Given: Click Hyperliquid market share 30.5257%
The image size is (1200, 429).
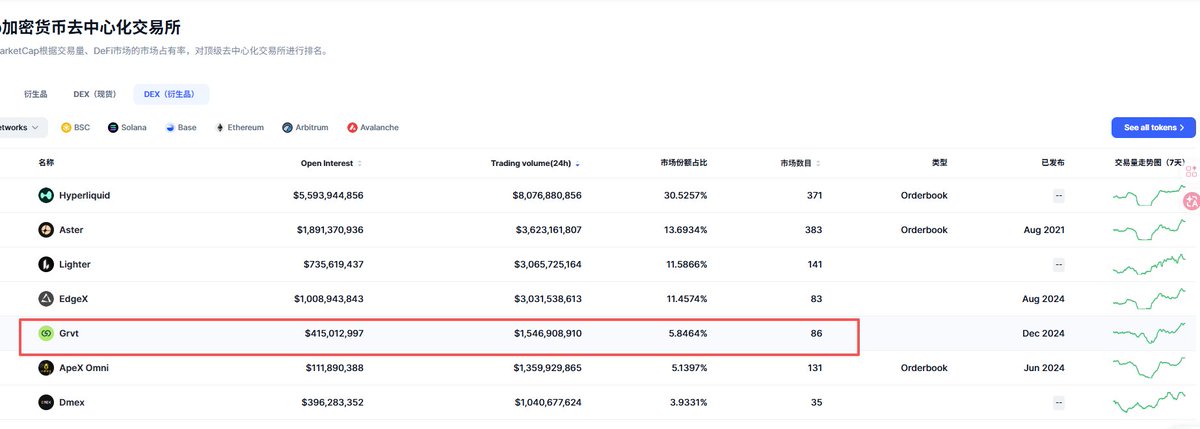Looking at the screenshot, I should [684, 196].
